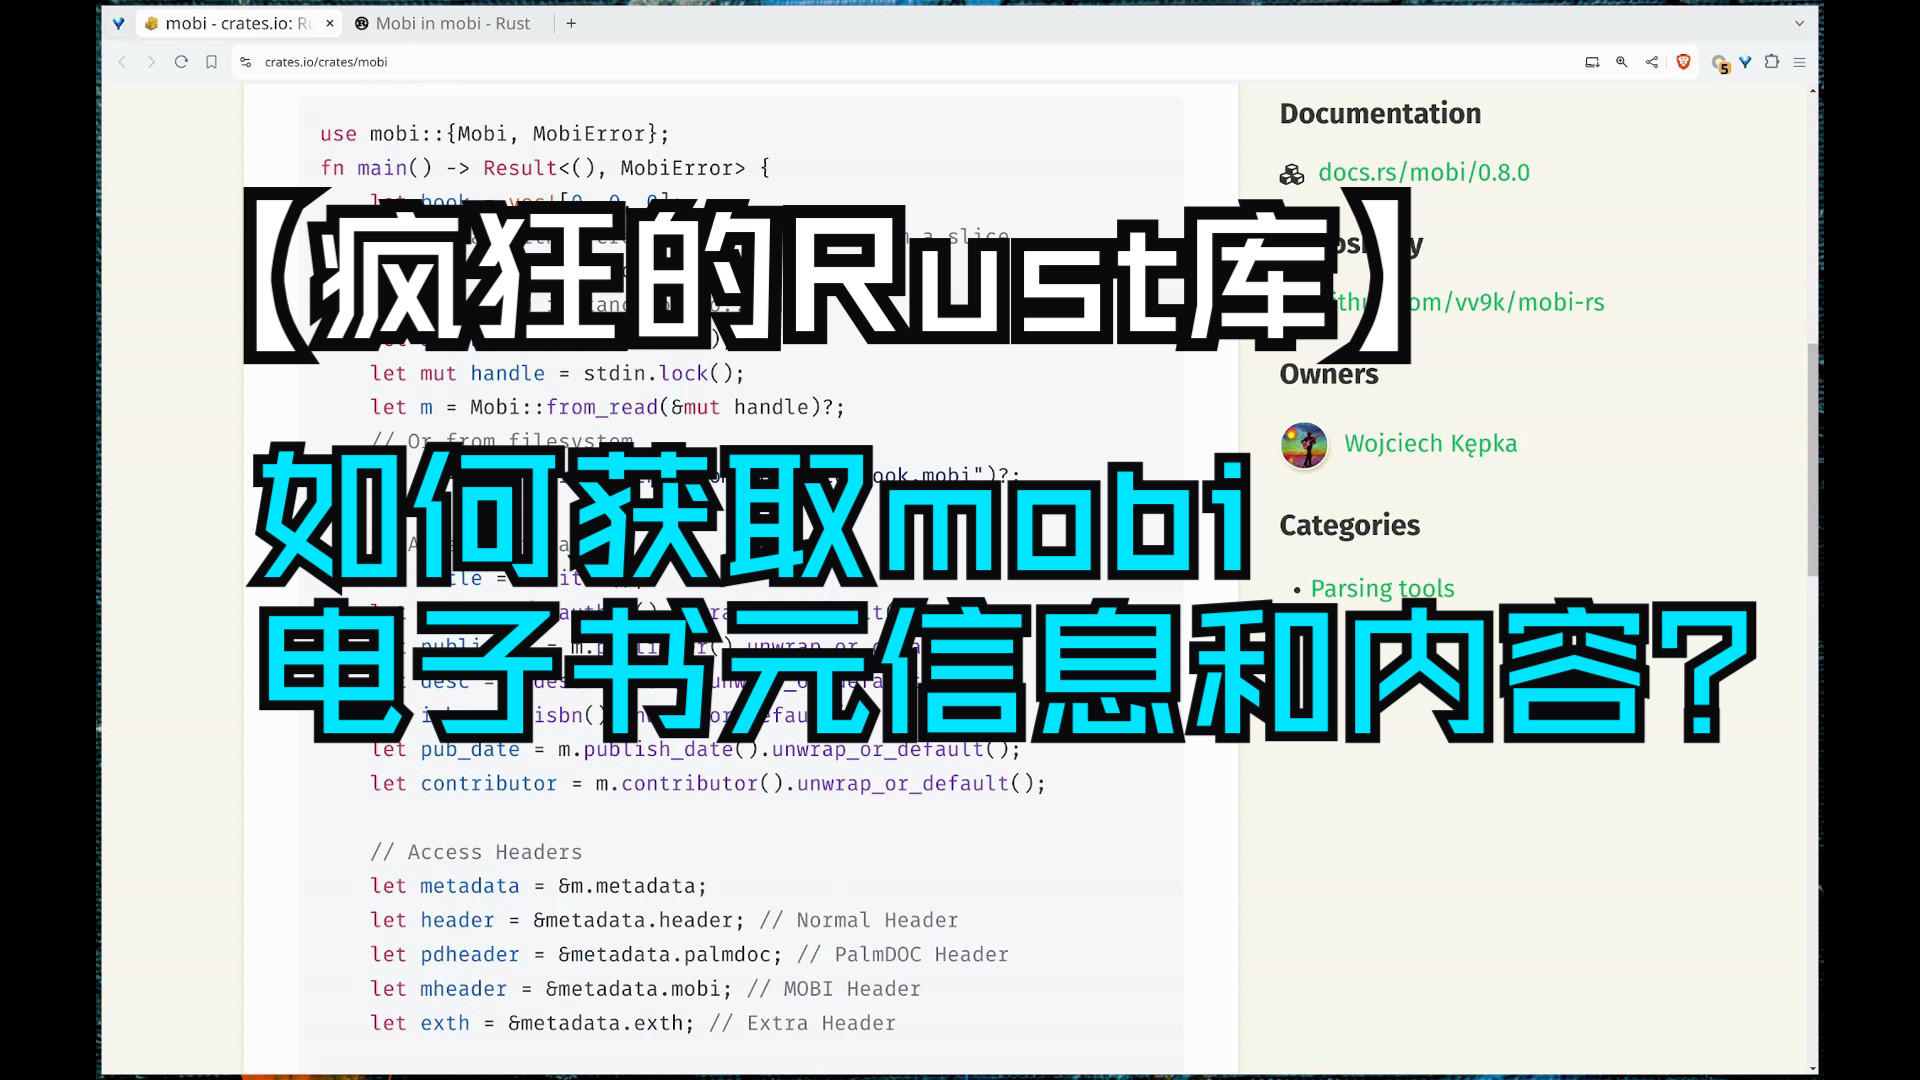Click the new tab plus button

pyautogui.click(x=572, y=22)
